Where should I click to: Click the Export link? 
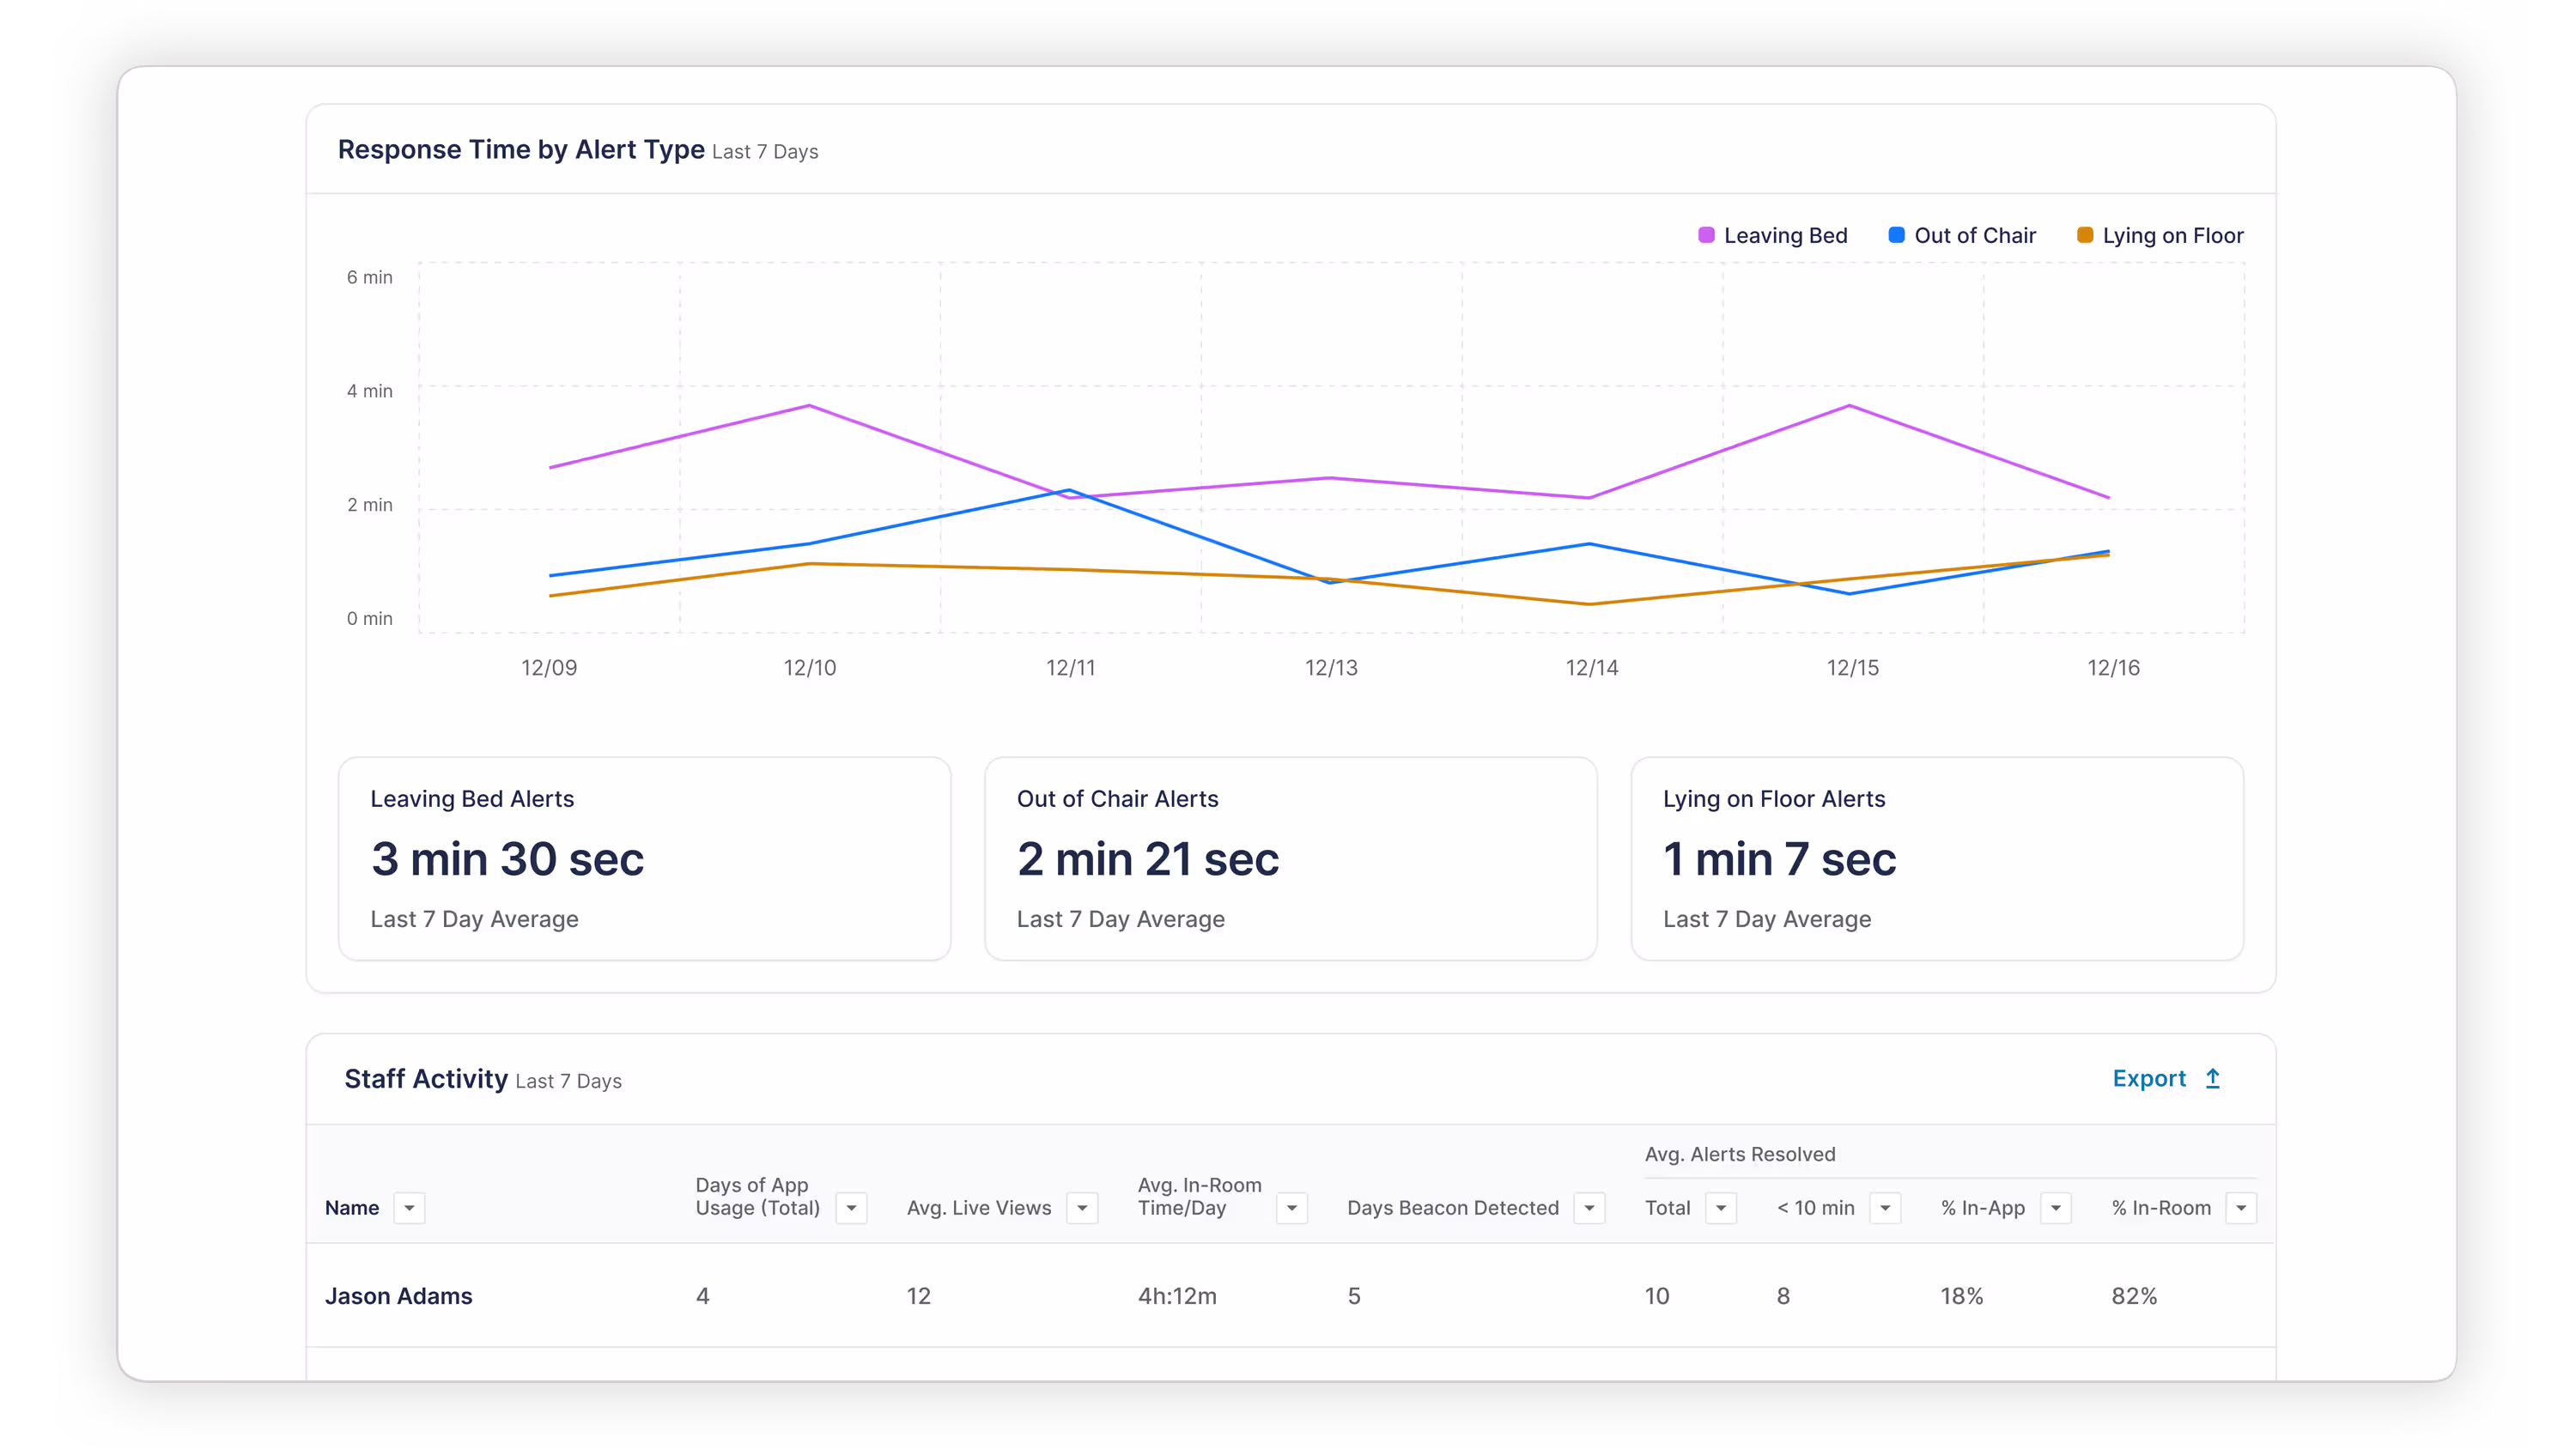2148,1078
